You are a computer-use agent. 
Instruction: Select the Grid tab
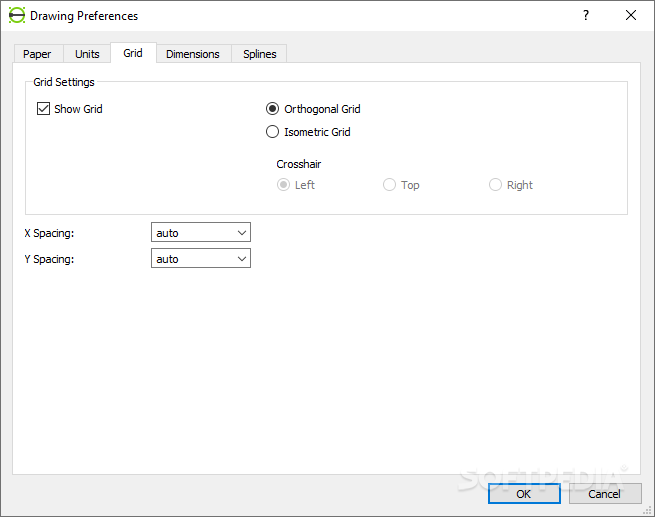[x=133, y=53]
